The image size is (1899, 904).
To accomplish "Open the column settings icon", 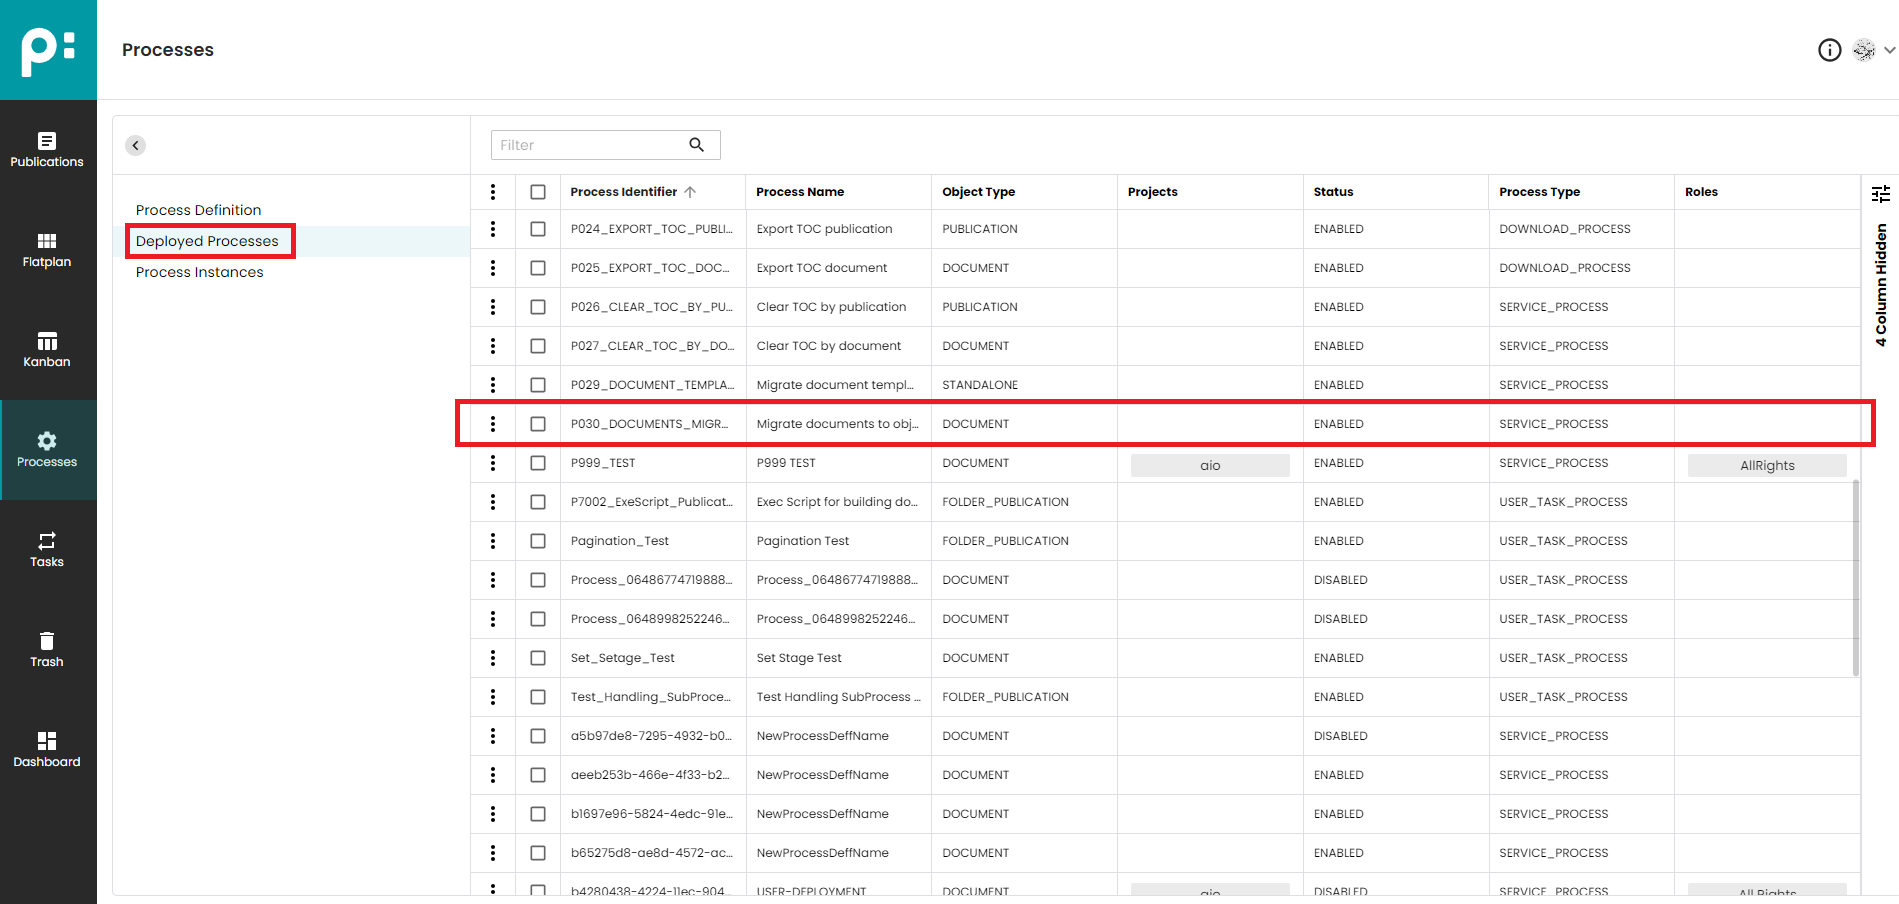I will [x=1880, y=193].
